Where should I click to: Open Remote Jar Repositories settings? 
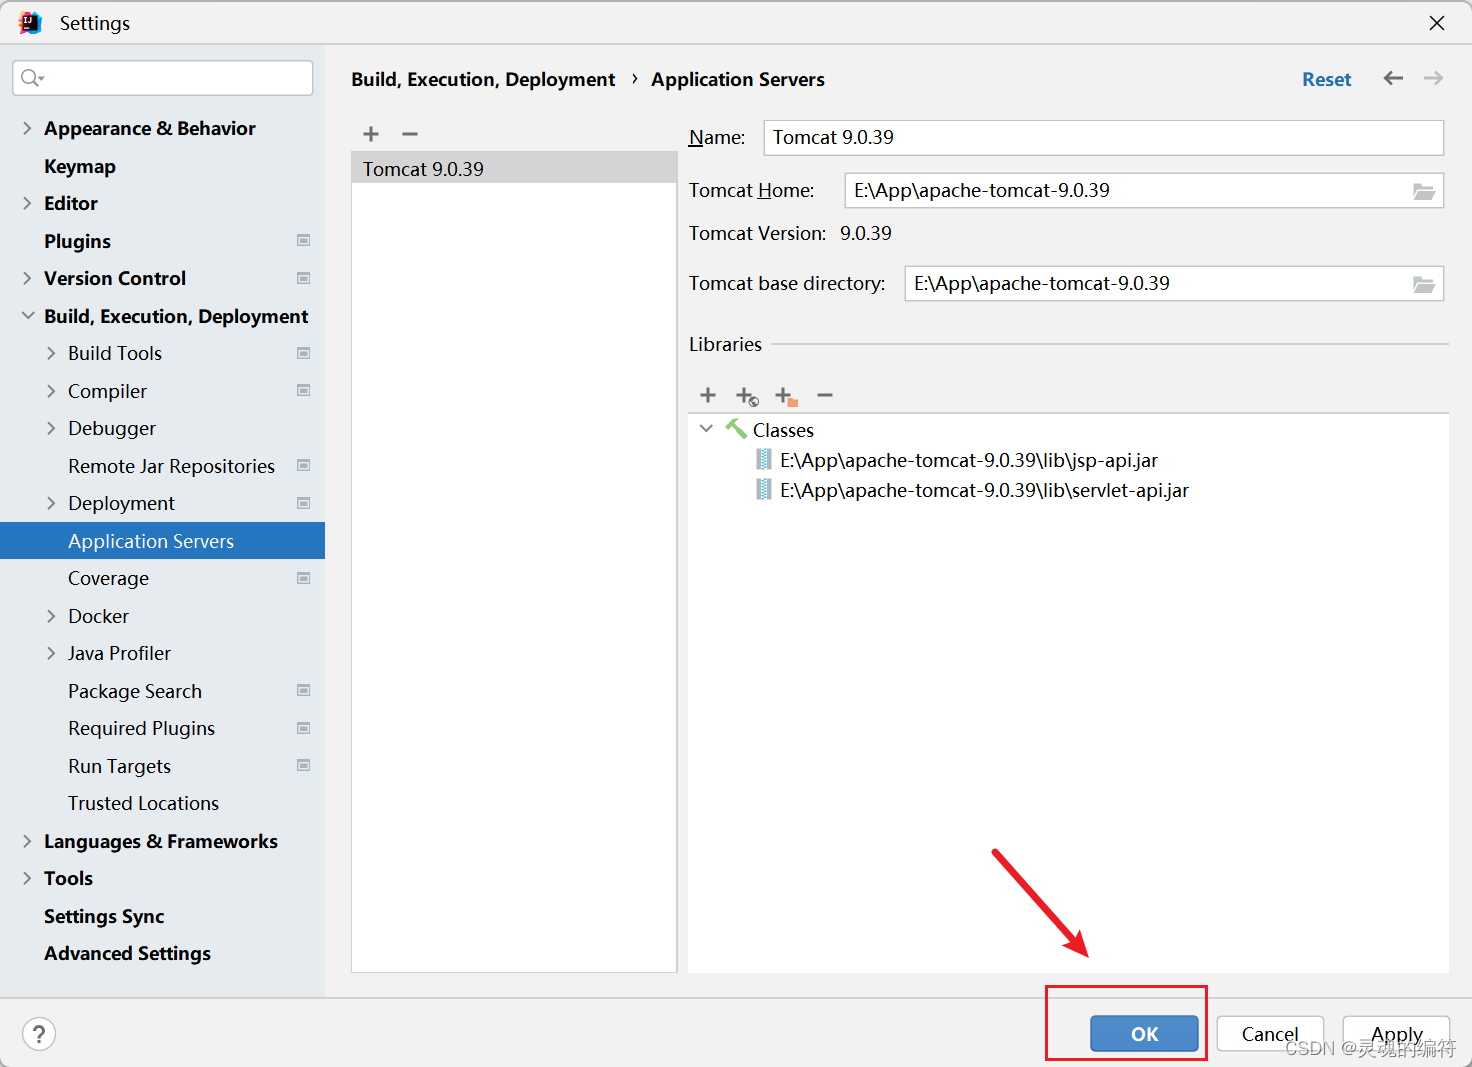pos(171,466)
